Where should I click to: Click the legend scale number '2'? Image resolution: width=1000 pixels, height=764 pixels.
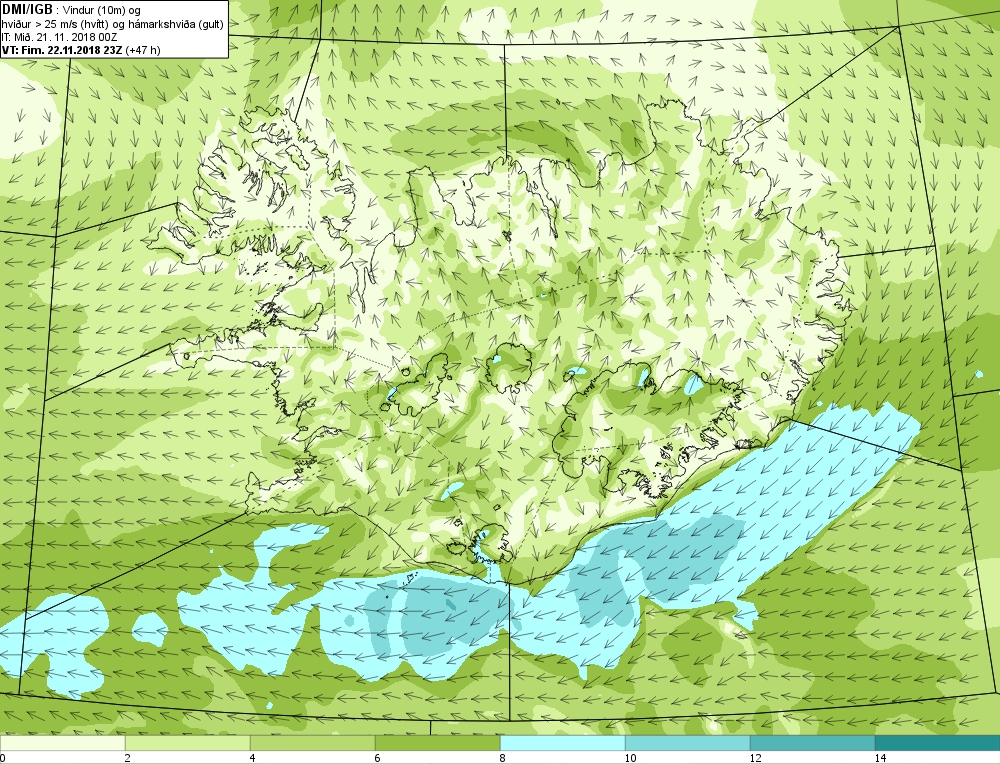tap(128, 758)
